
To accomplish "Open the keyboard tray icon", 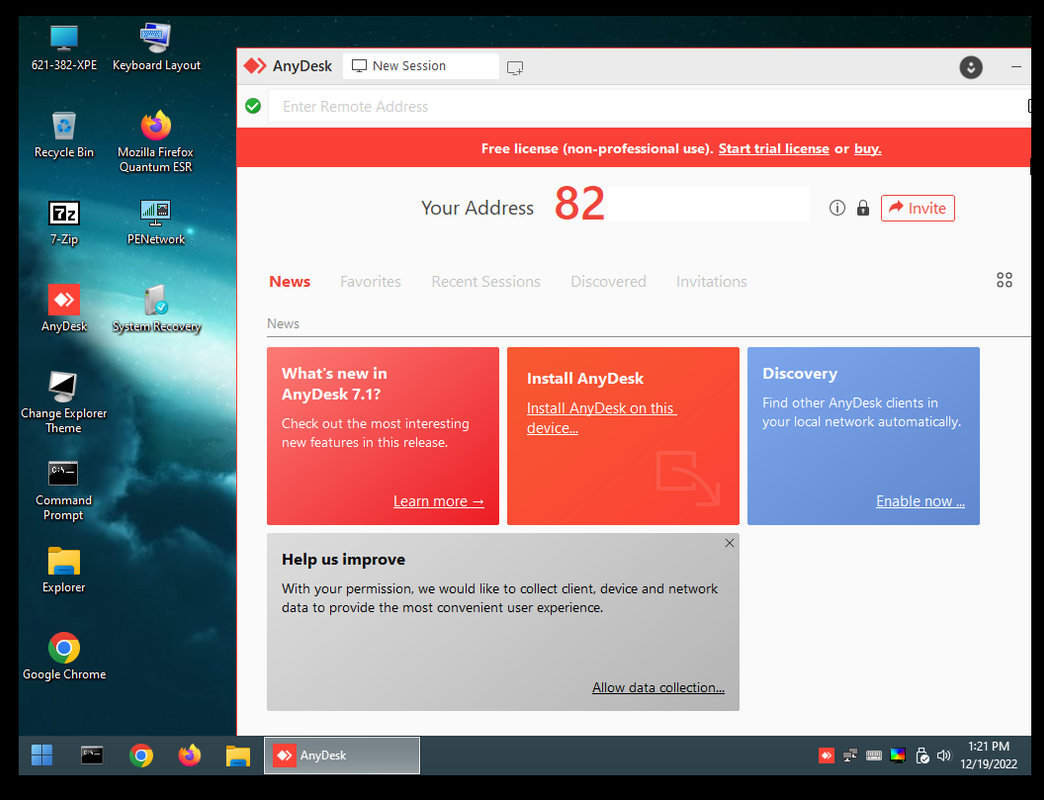I will (874, 755).
